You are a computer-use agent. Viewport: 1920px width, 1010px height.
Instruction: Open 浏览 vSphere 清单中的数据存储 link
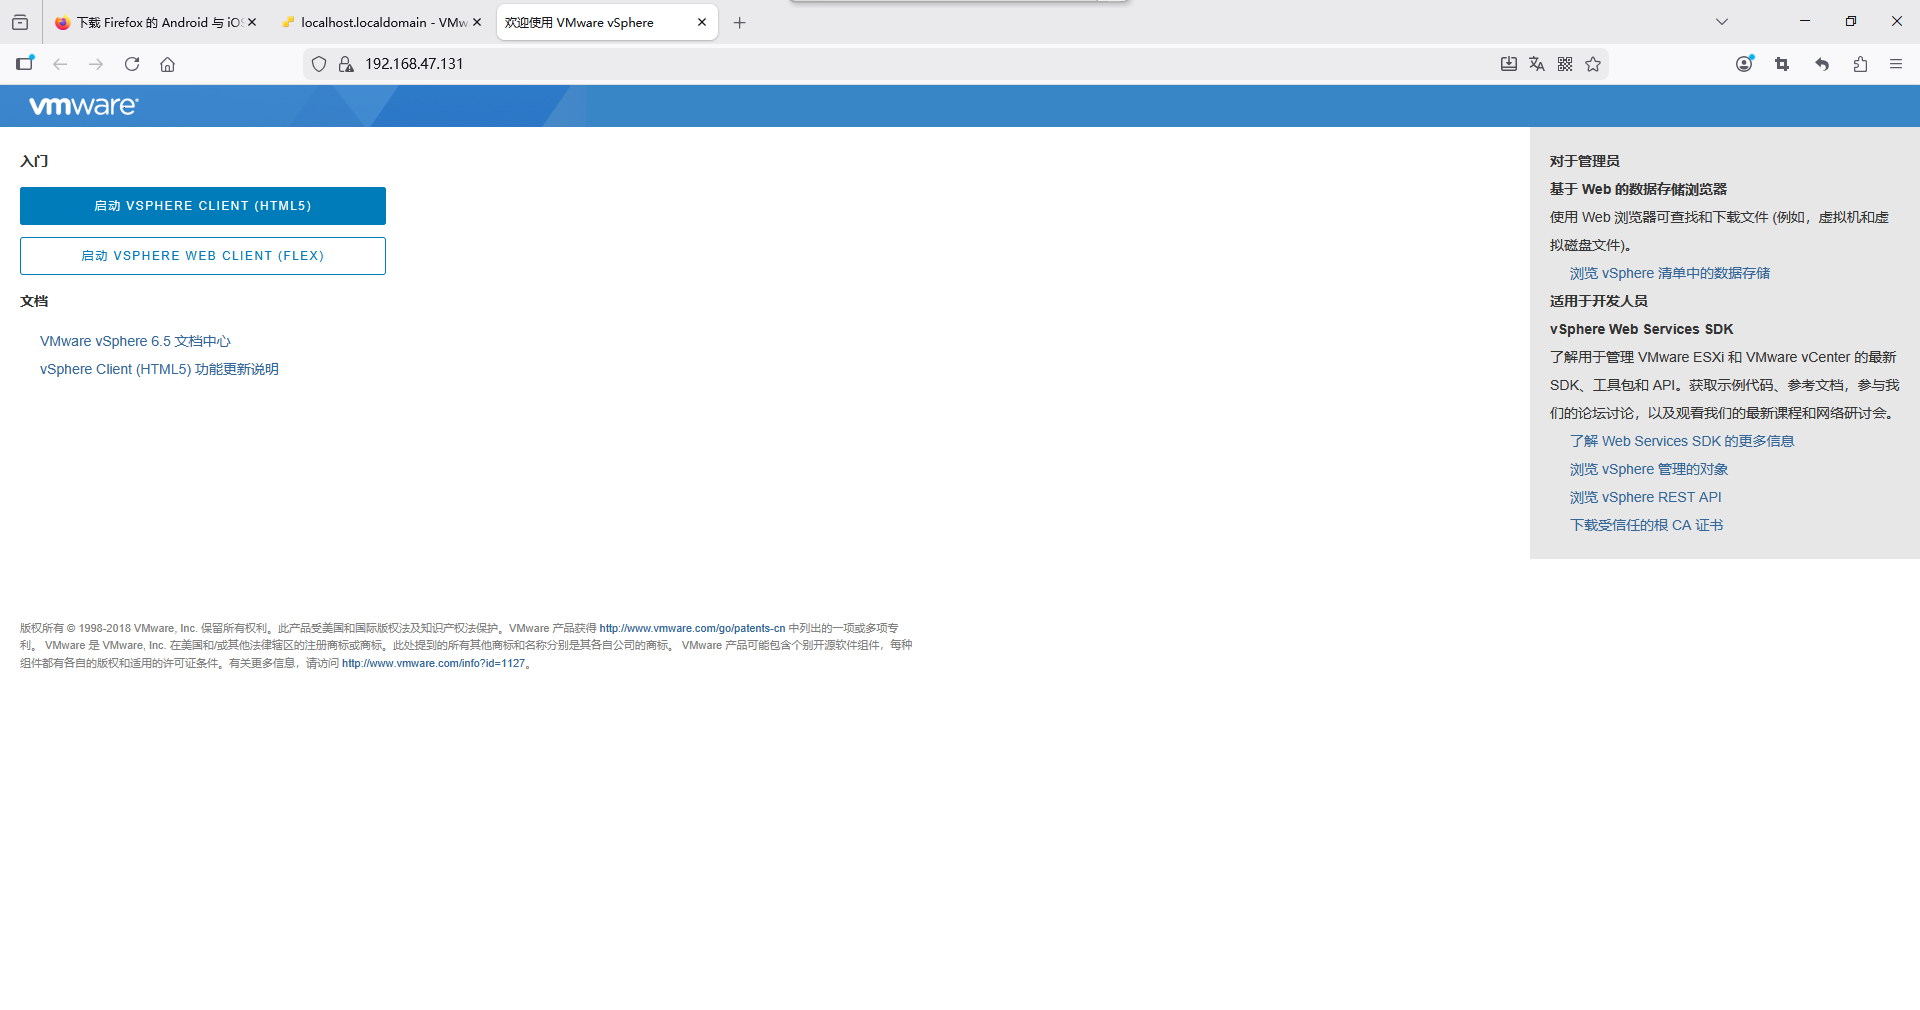tap(1670, 273)
